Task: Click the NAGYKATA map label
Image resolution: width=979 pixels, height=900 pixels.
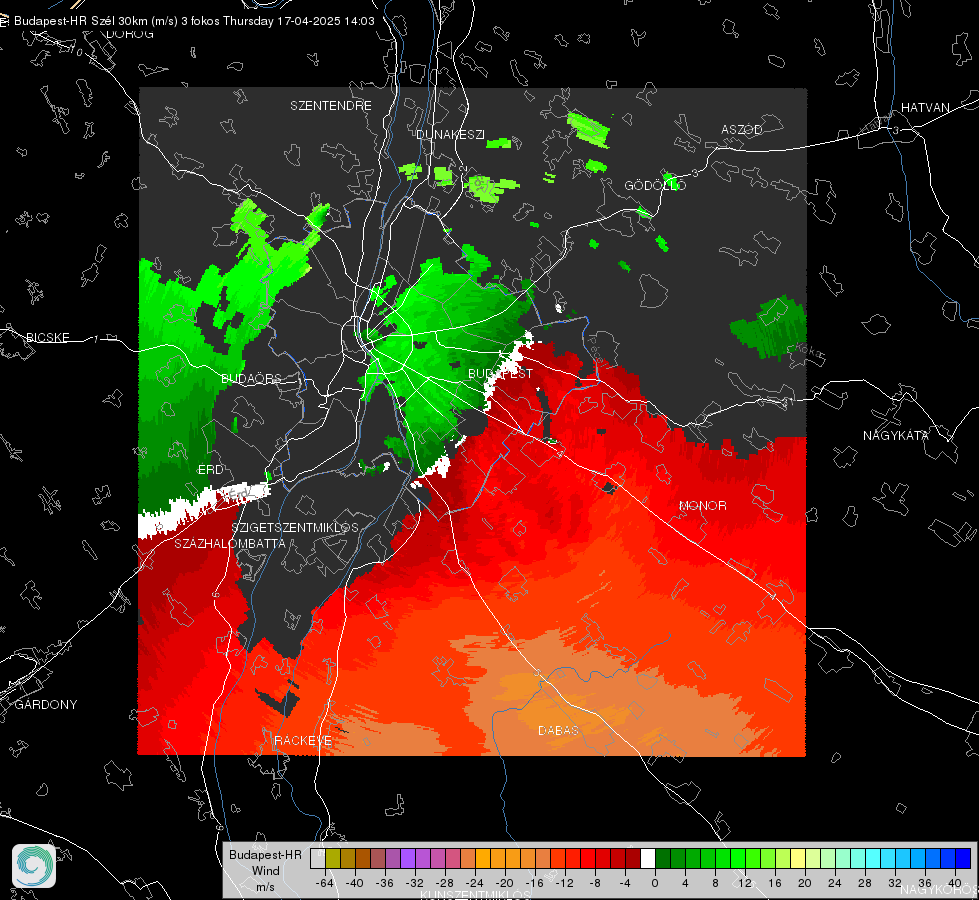Action: click(895, 435)
